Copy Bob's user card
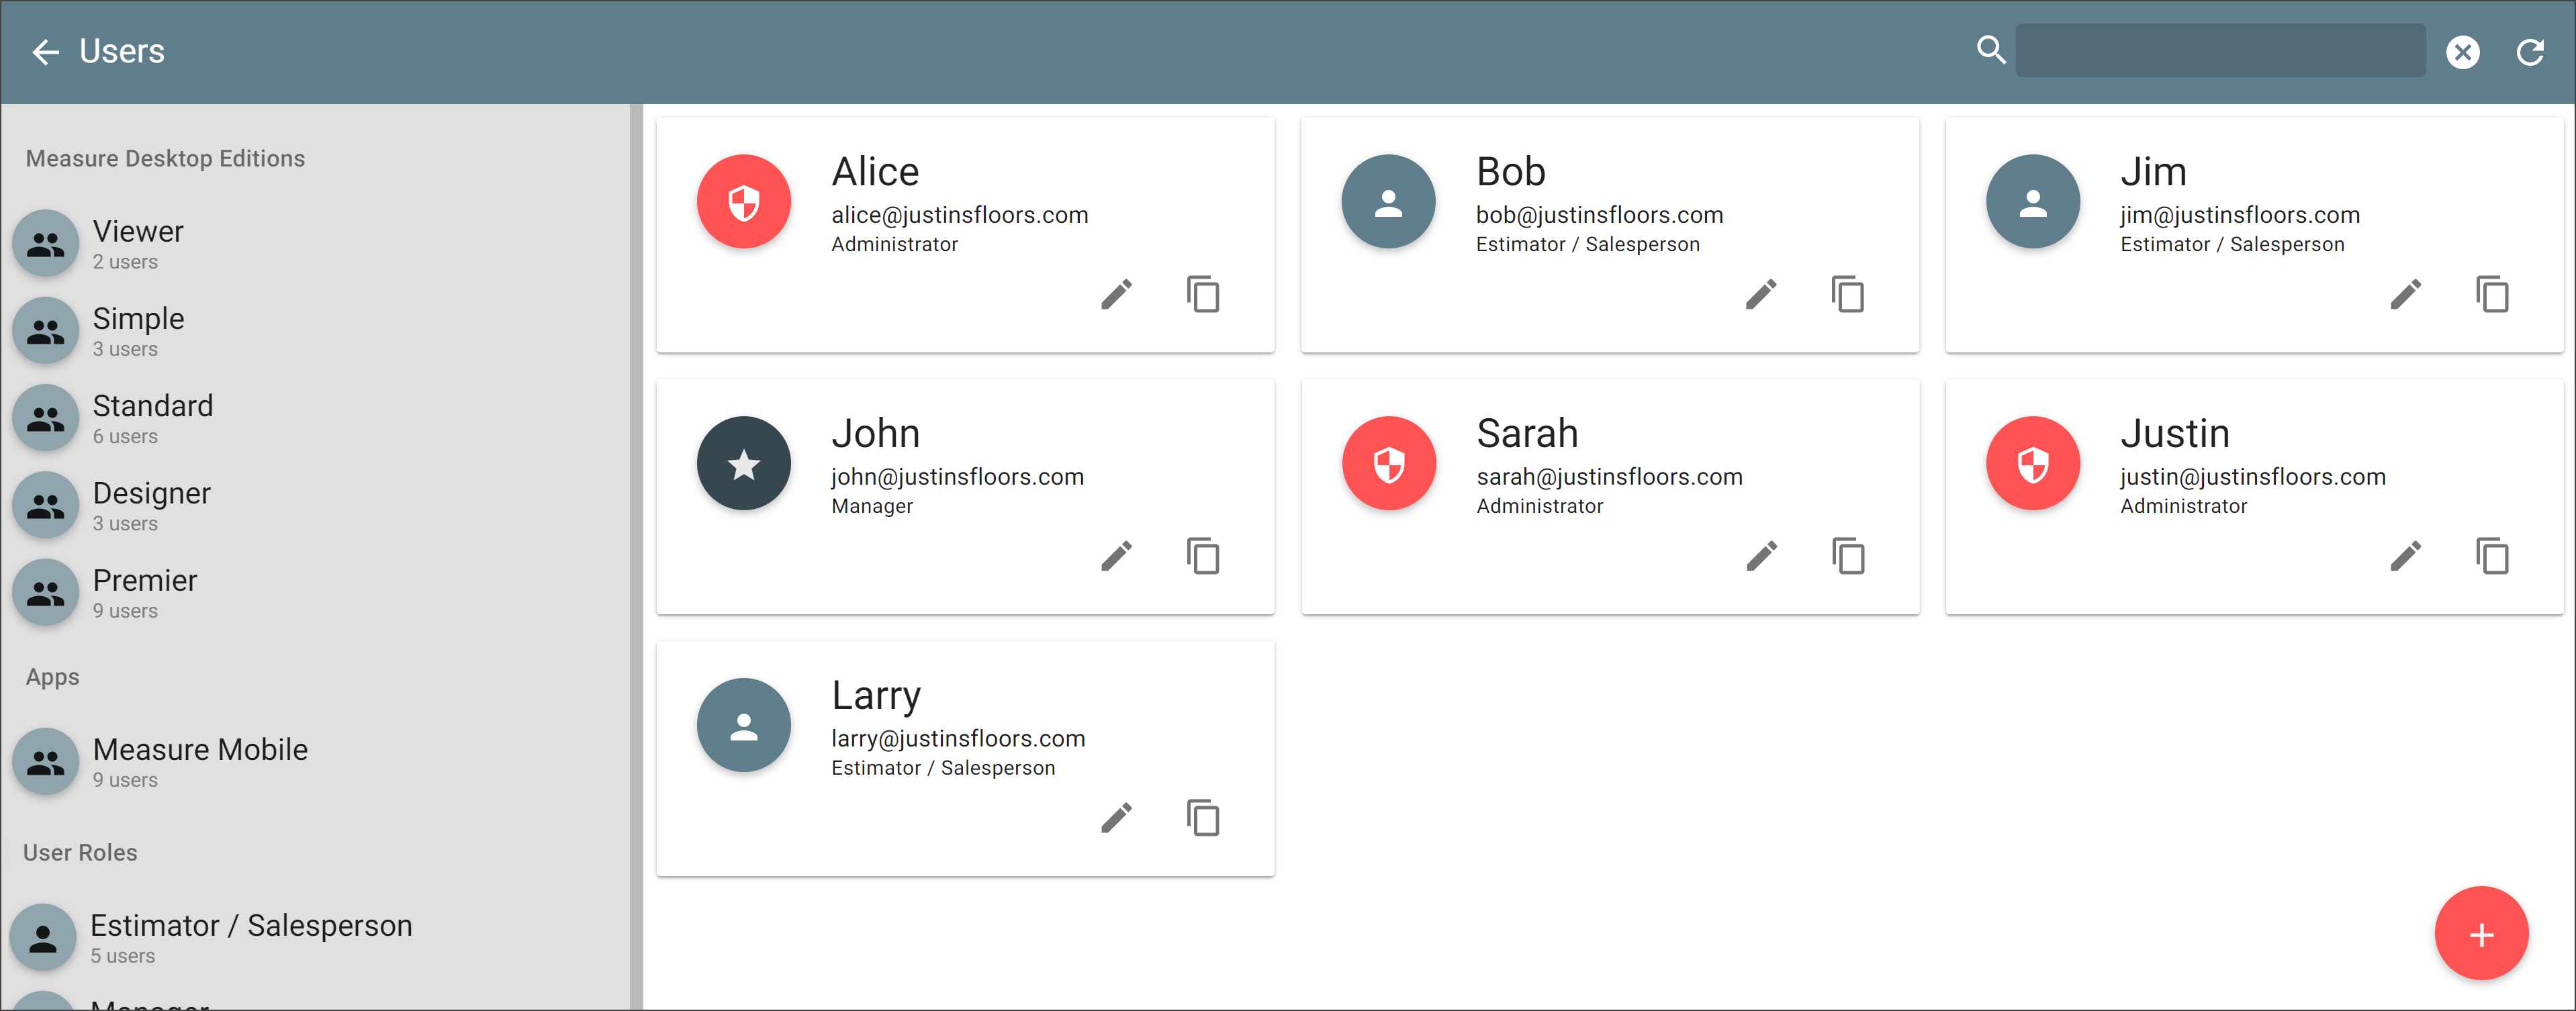Viewport: 2576px width, 1011px height. [1848, 295]
